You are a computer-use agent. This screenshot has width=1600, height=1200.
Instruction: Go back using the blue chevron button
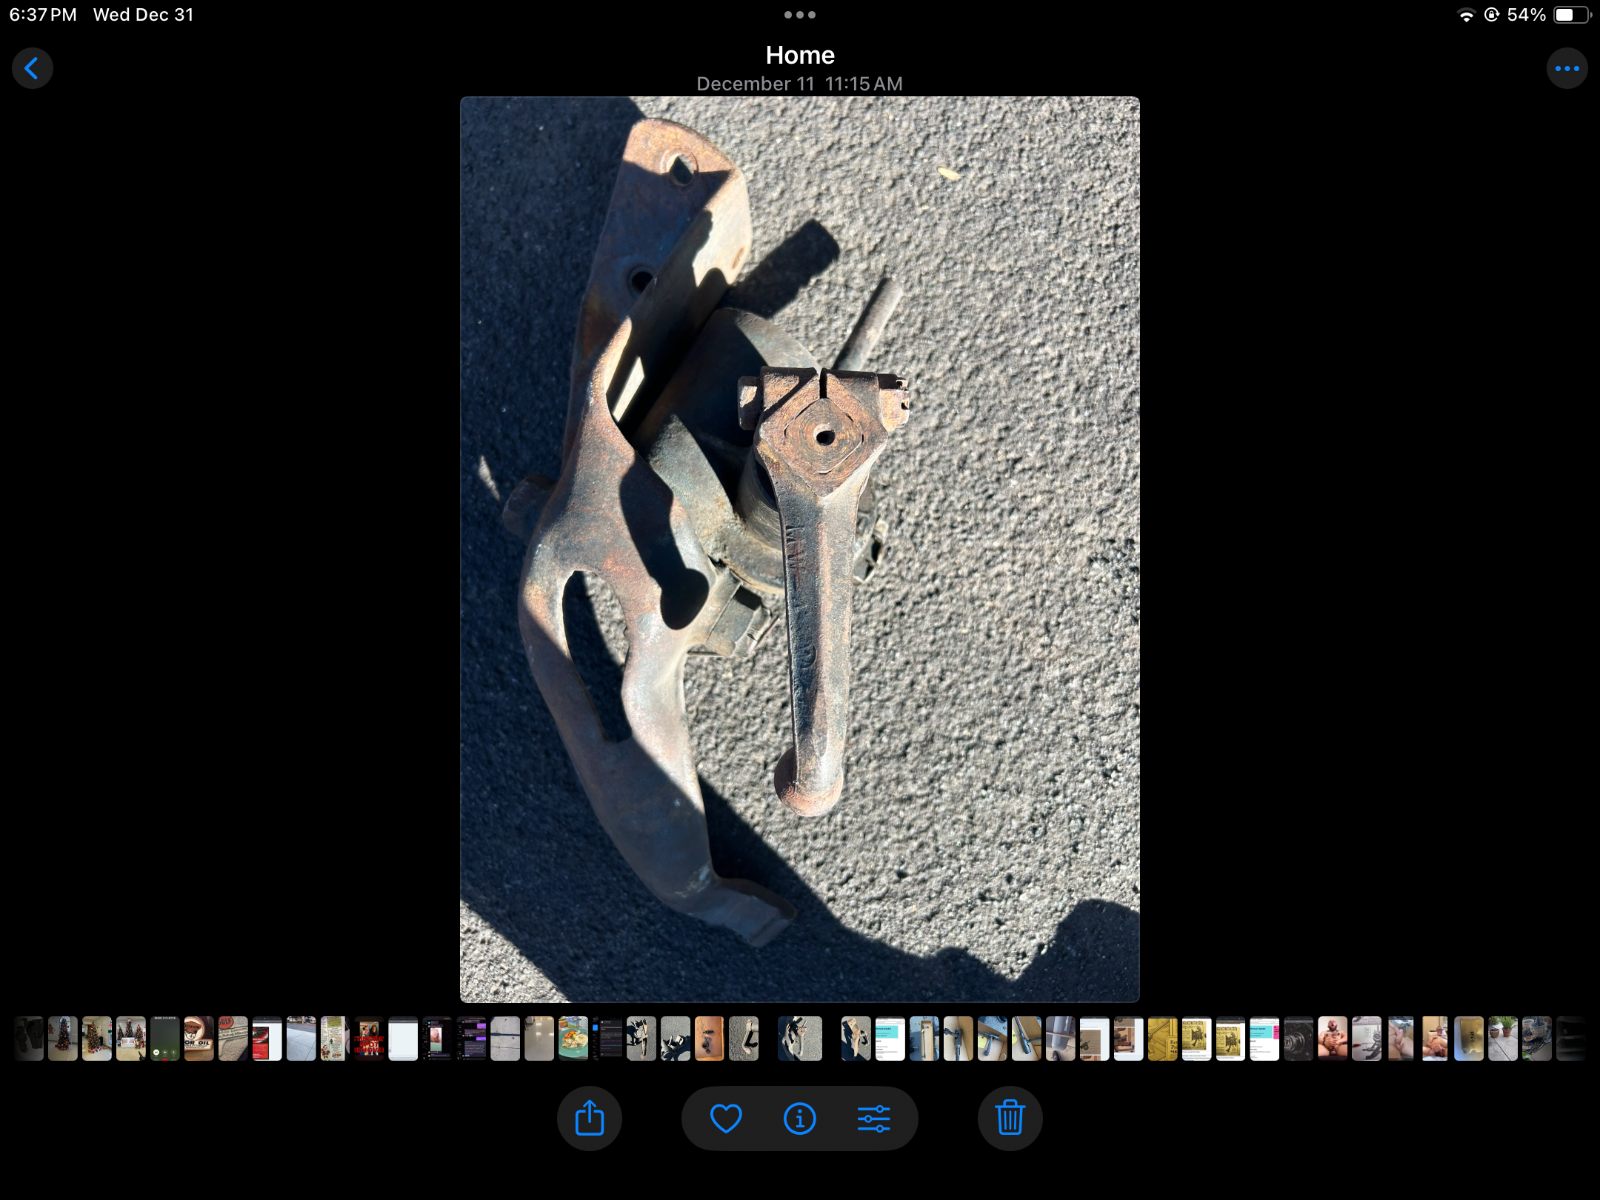pos(32,69)
